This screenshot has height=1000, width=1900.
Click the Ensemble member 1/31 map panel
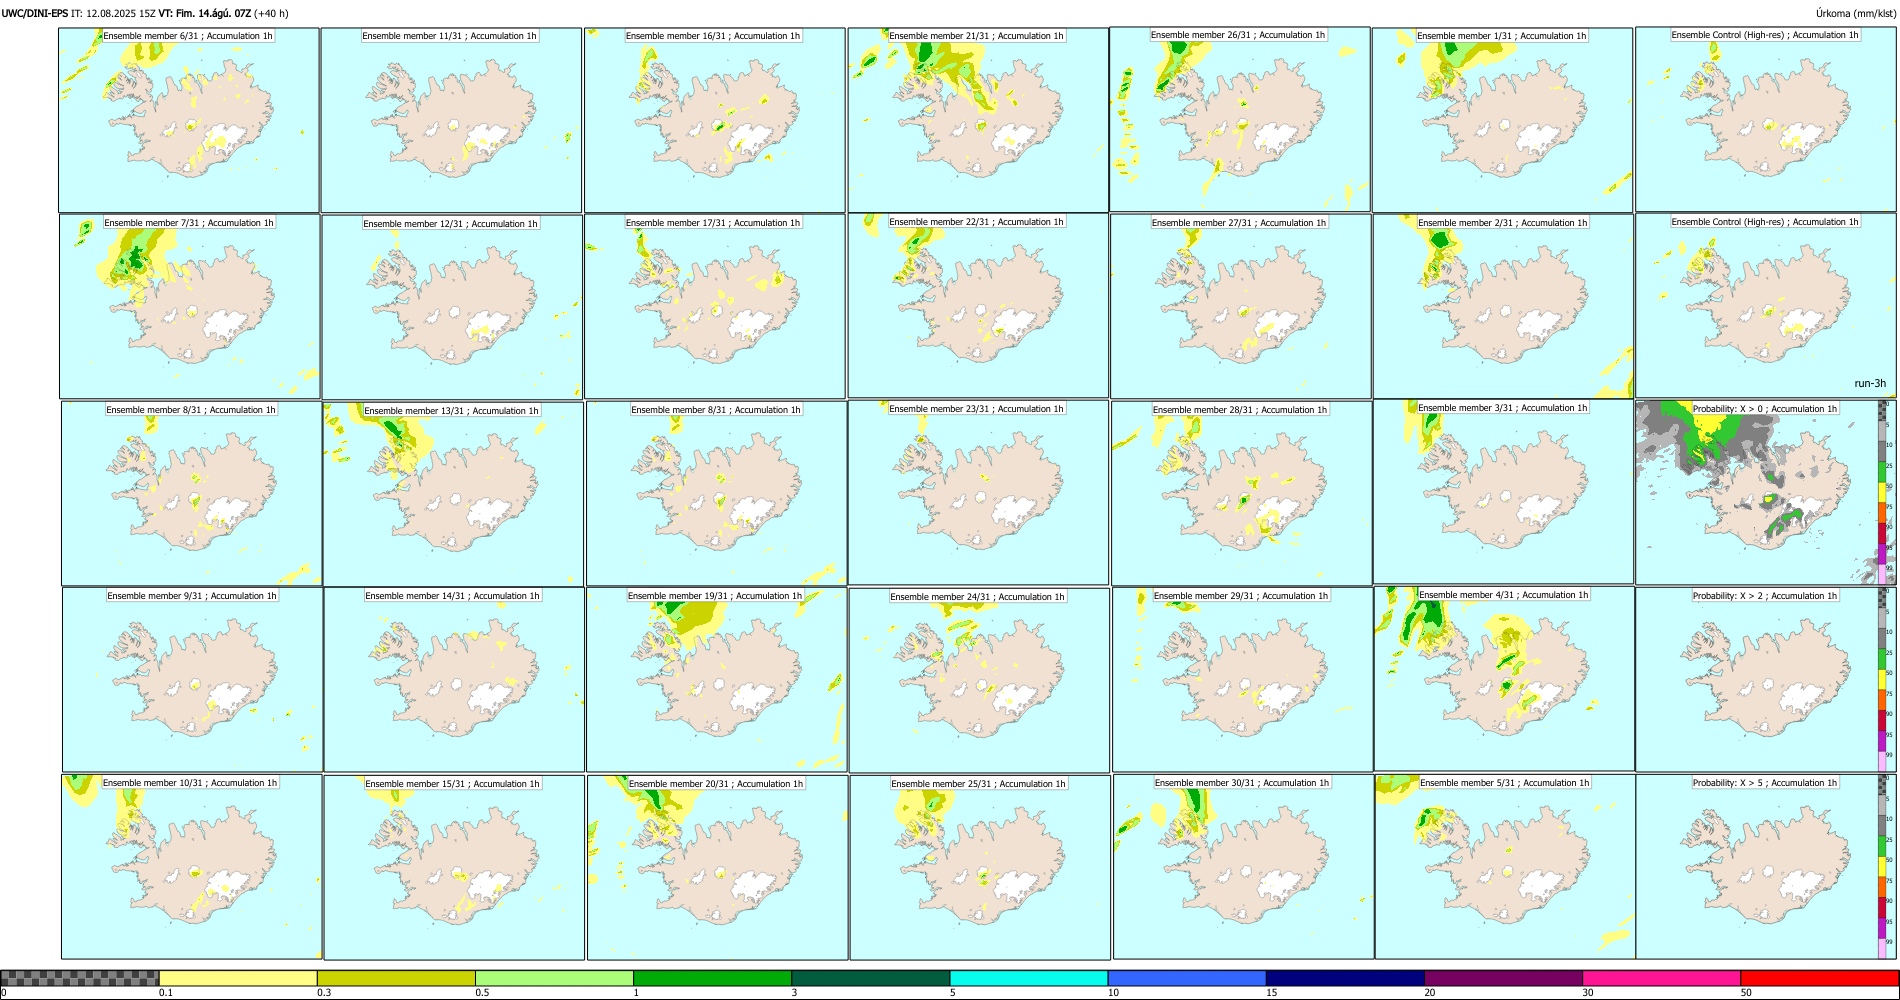pos(1502,120)
